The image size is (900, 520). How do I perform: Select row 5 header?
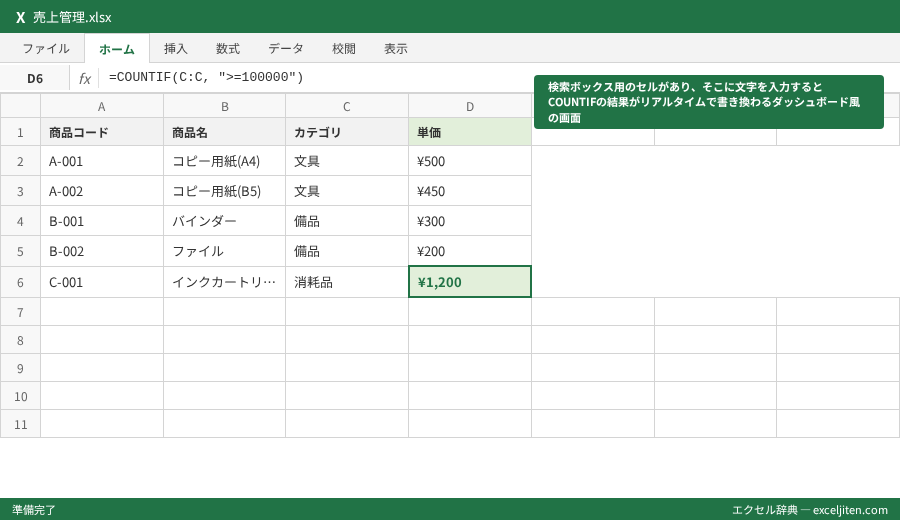pyautogui.click(x=20, y=251)
